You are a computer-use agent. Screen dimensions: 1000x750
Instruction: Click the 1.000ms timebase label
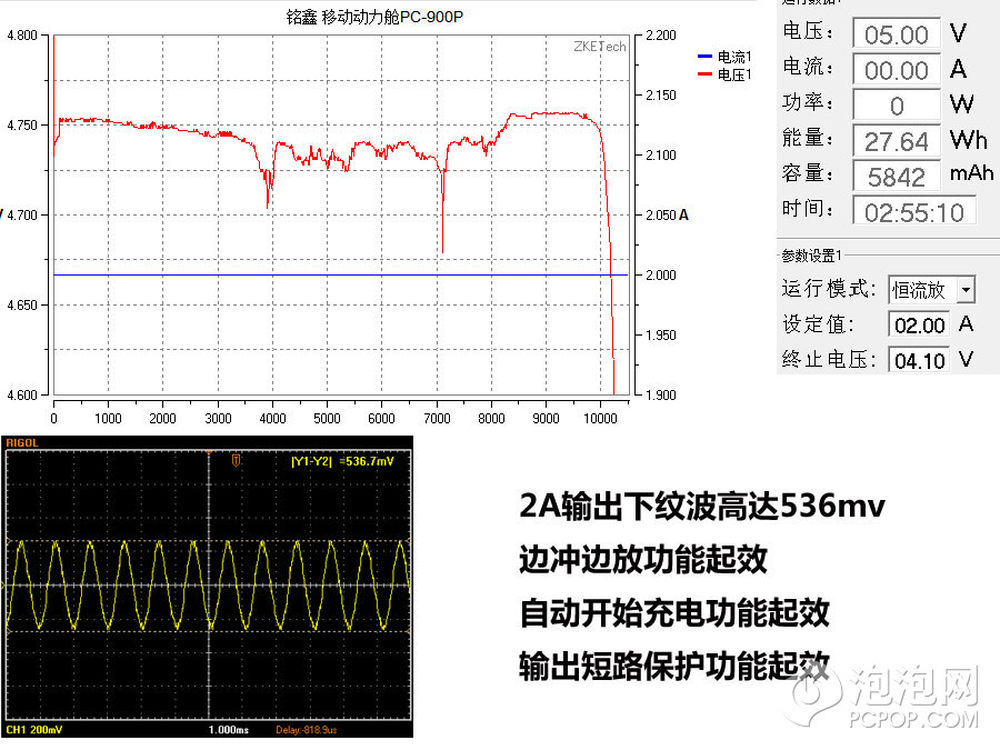pyautogui.click(x=228, y=730)
